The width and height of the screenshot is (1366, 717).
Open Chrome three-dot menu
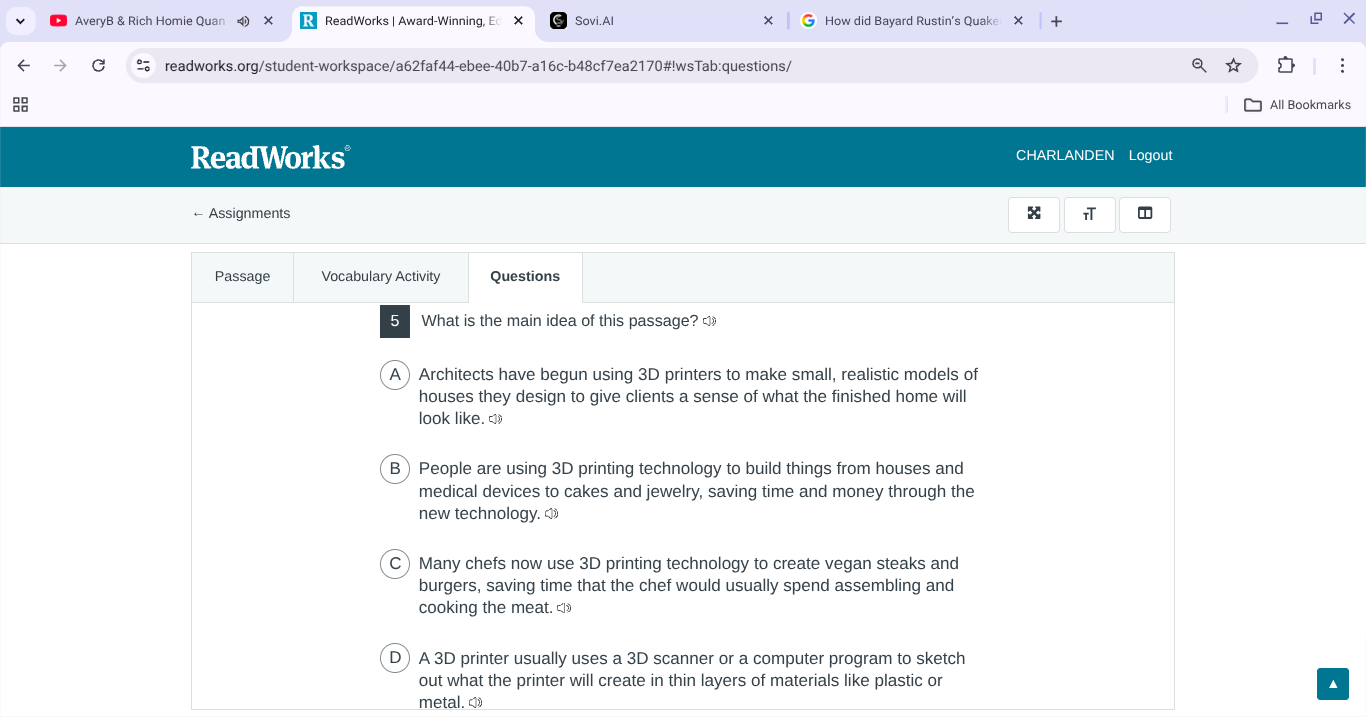[1342, 66]
